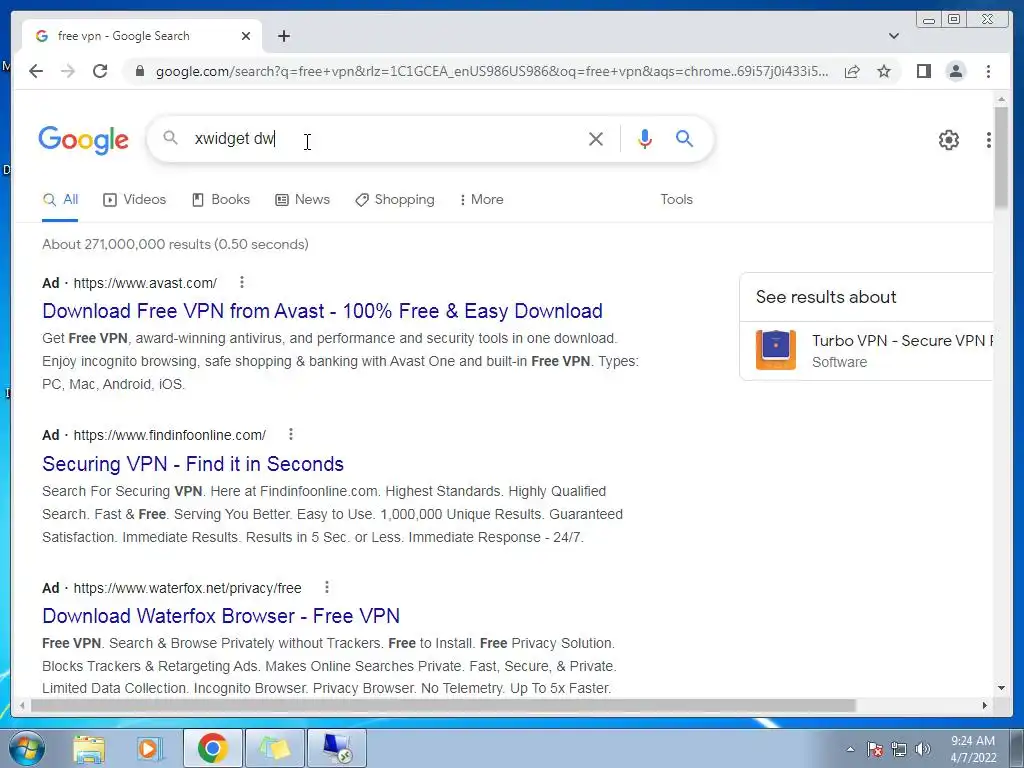Open waterfox ad options menu

click(x=327, y=587)
